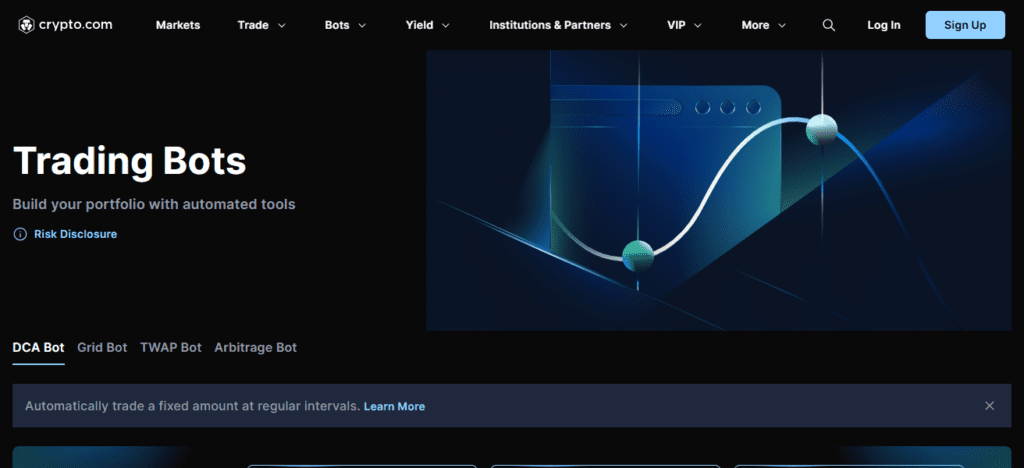
Task: Expand the More dropdown menu
Action: [763, 25]
